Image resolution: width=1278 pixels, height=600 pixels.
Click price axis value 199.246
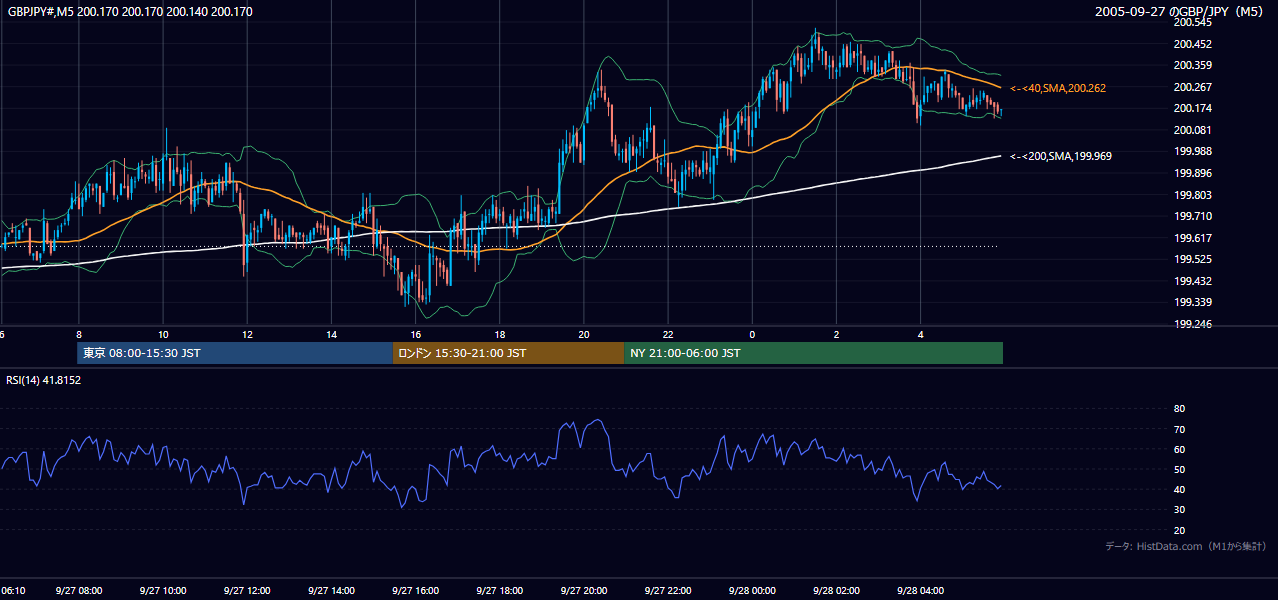click(x=1193, y=324)
